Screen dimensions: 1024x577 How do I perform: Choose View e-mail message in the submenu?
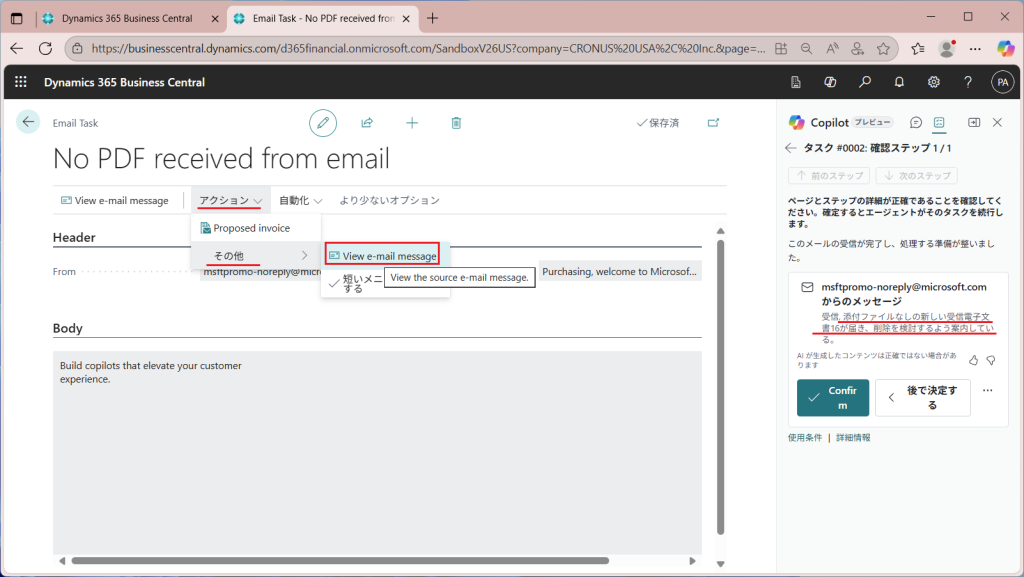tap(383, 256)
